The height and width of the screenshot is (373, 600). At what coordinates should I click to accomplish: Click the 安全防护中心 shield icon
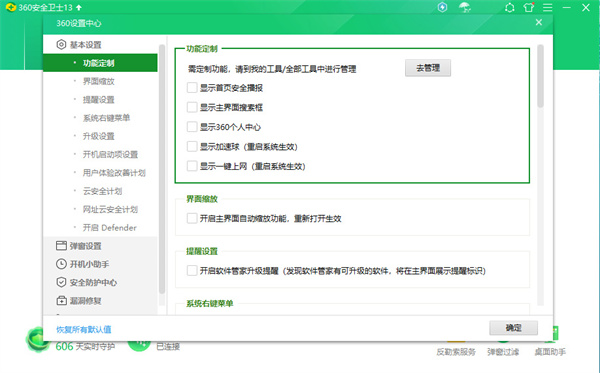(61, 282)
